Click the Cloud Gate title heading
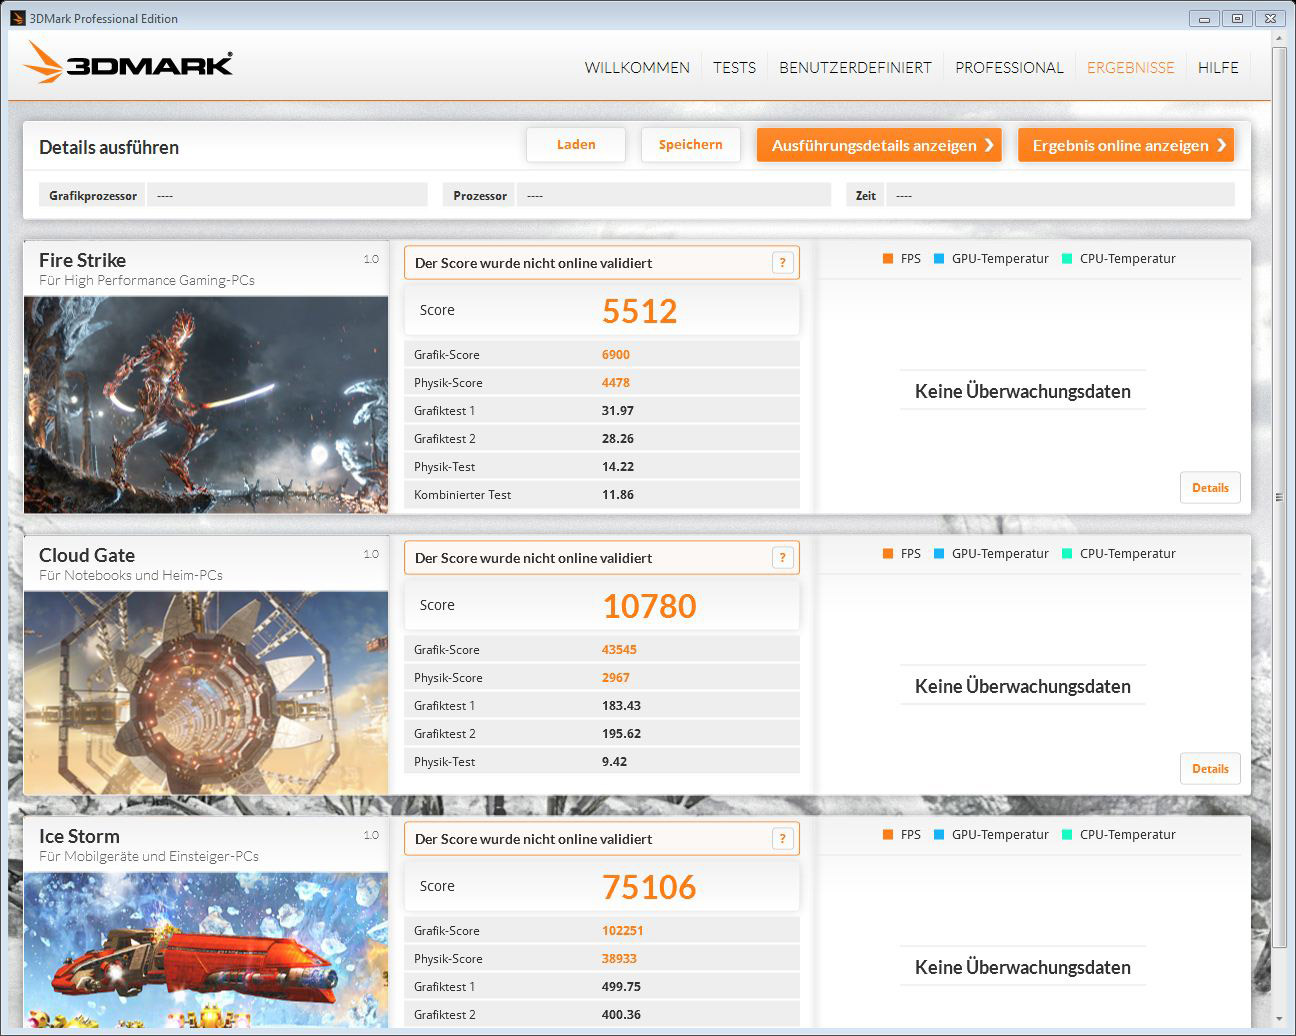1296x1036 pixels. tap(87, 555)
